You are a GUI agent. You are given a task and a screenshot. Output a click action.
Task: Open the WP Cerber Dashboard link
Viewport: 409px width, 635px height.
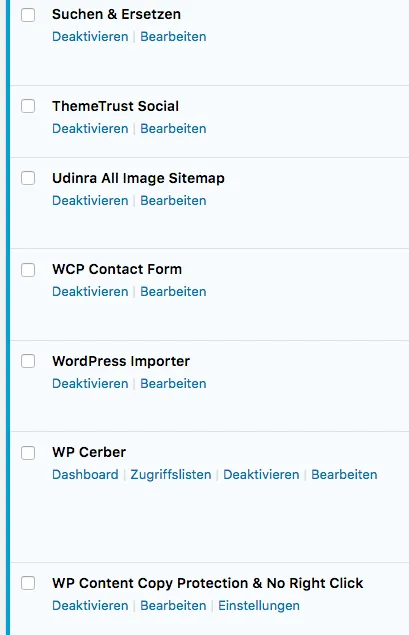[x=85, y=475]
